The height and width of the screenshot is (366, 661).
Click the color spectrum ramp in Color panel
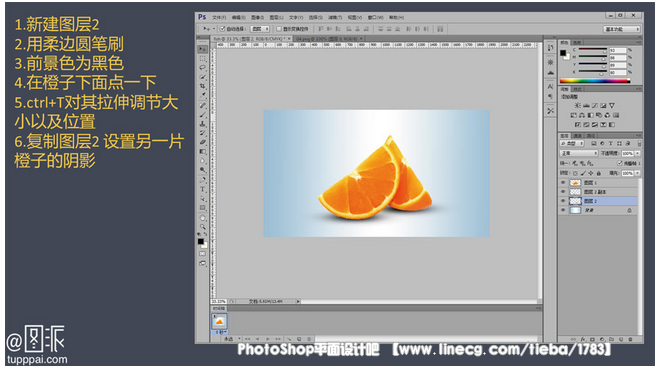pyautogui.click(x=595, y=81)
